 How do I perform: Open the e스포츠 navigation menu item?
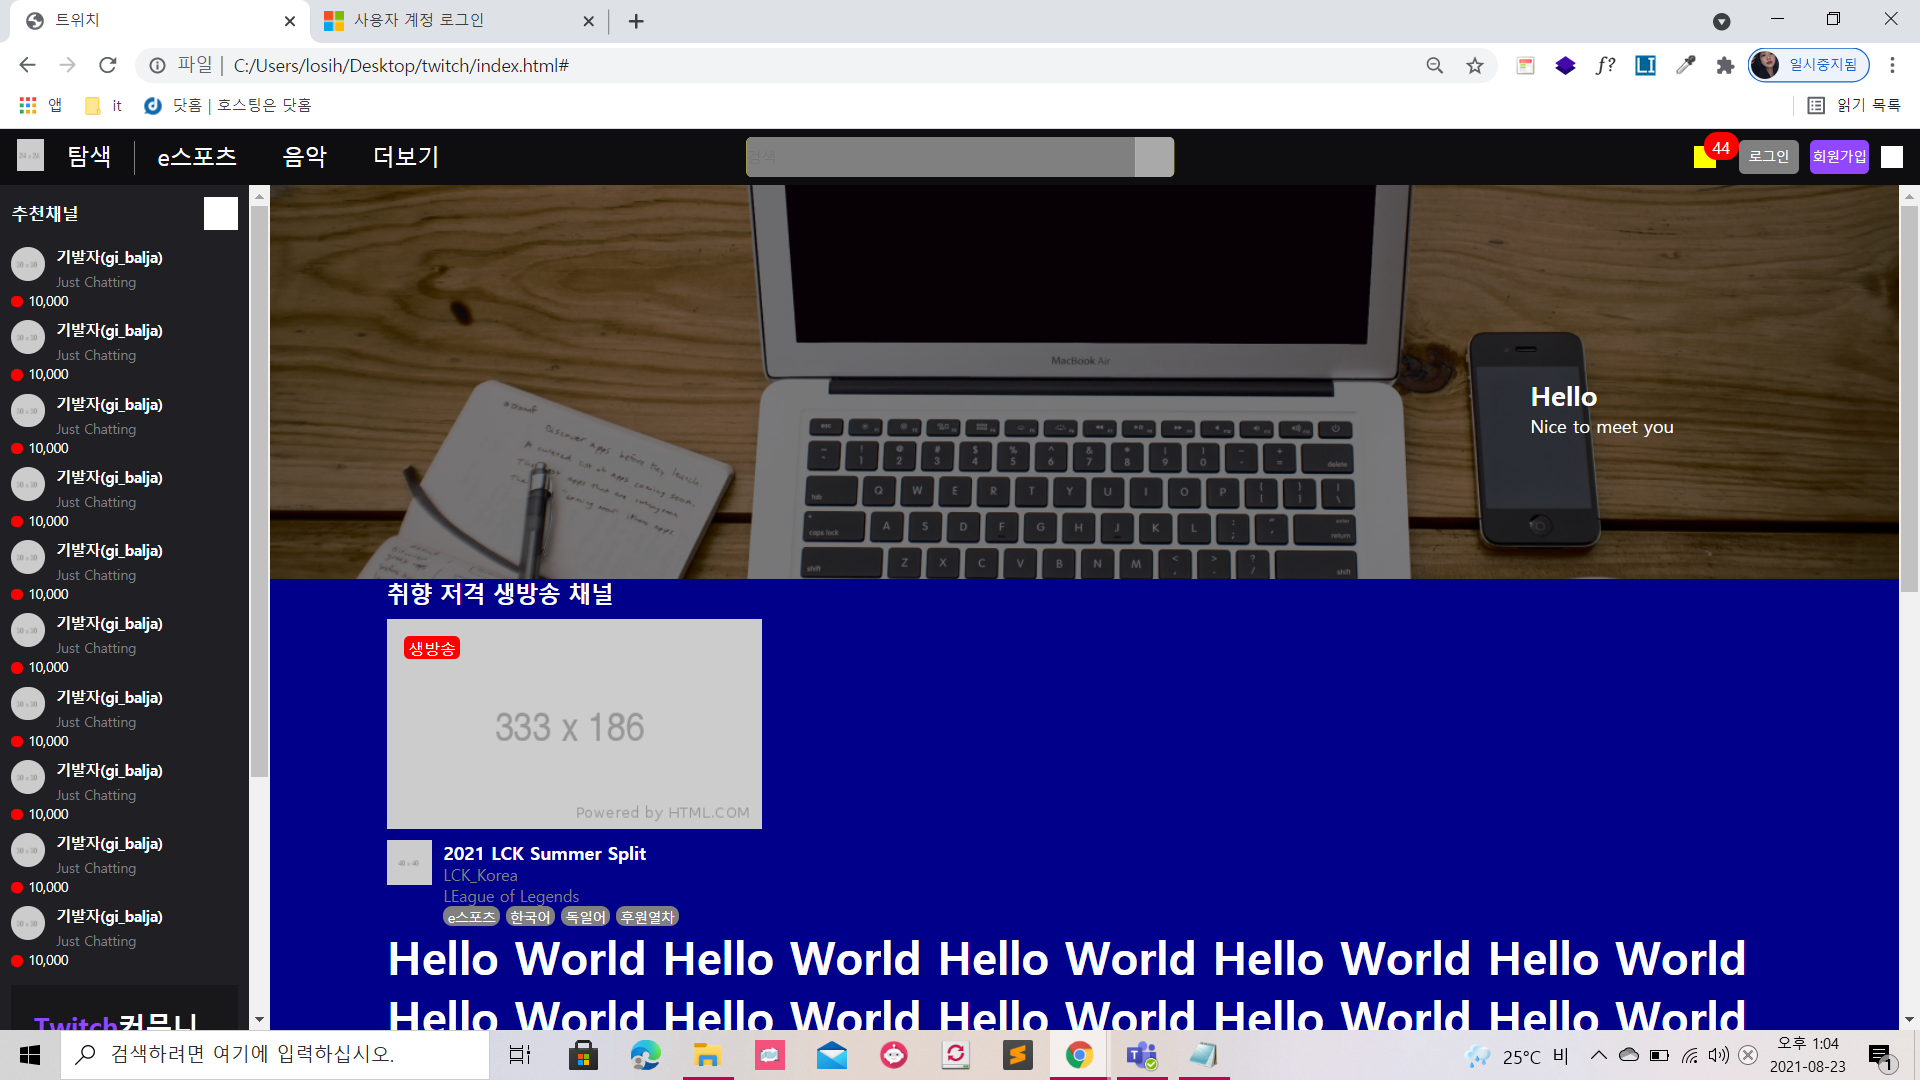point(197,157)
